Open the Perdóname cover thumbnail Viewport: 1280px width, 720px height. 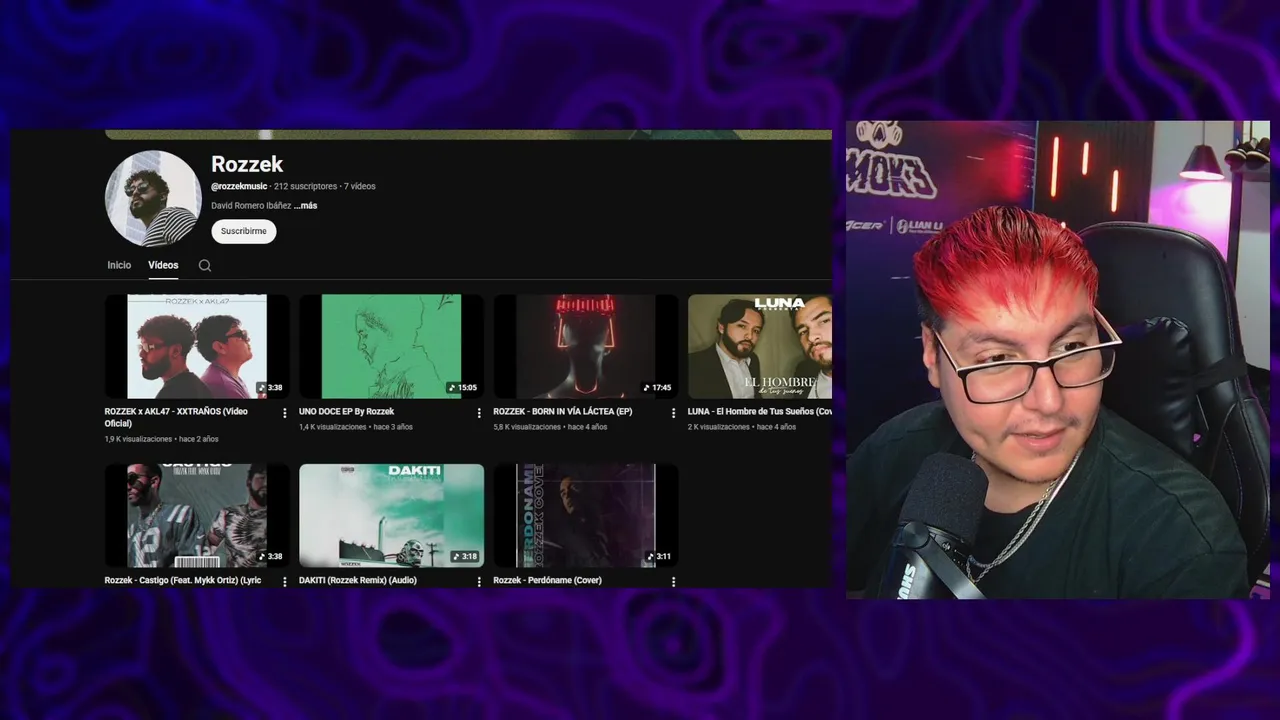pyautogui.click(x=585, y=515)
